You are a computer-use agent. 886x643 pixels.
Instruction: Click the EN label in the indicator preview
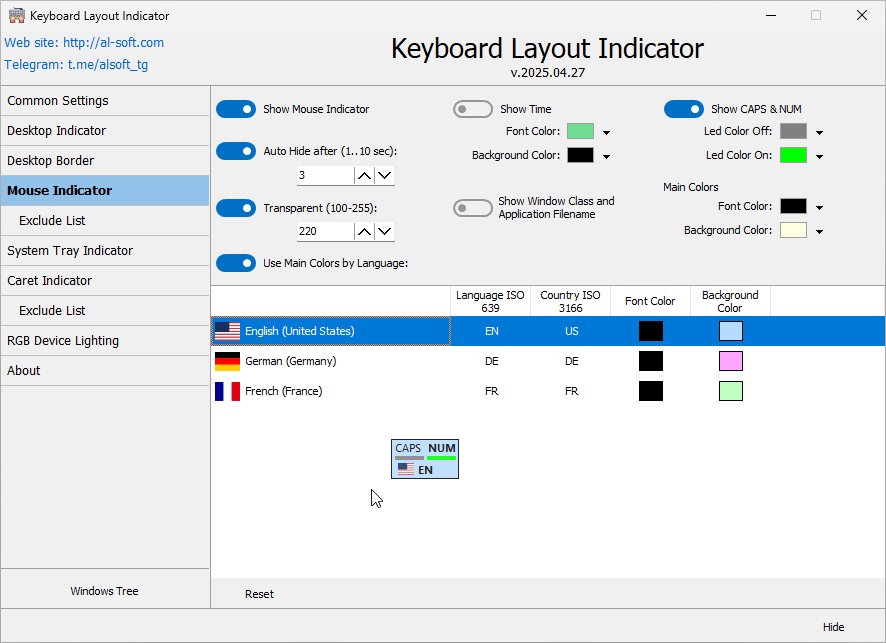[x=424, y=467]
